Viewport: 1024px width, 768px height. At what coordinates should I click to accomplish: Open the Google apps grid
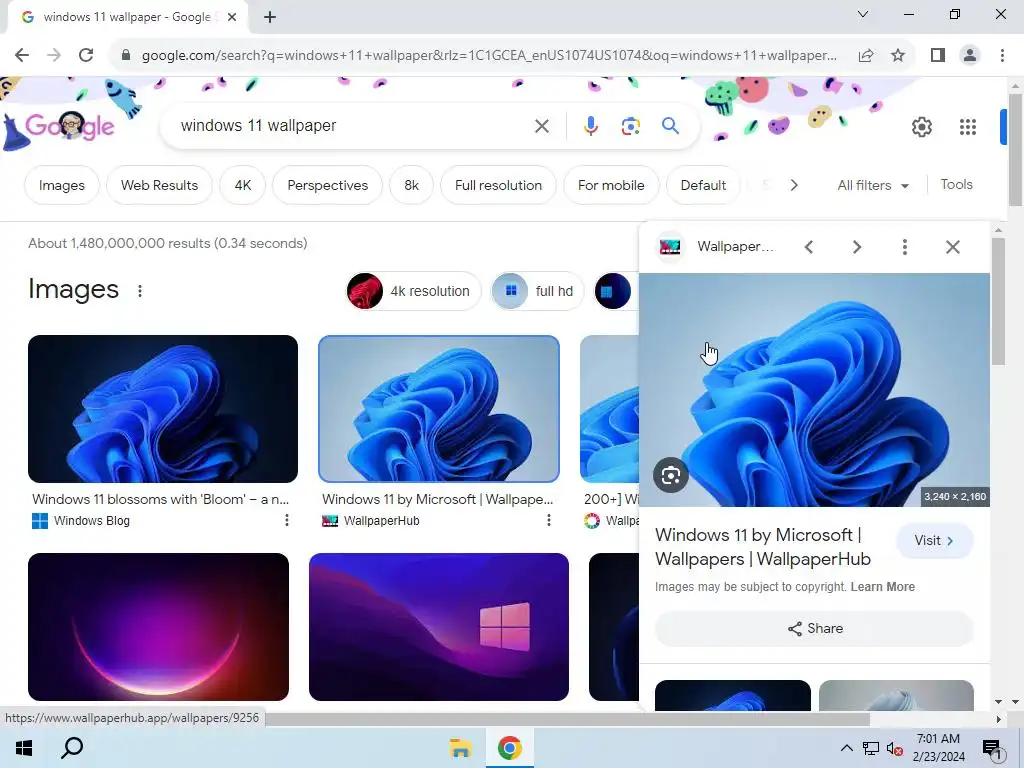[x=968, y=127]
